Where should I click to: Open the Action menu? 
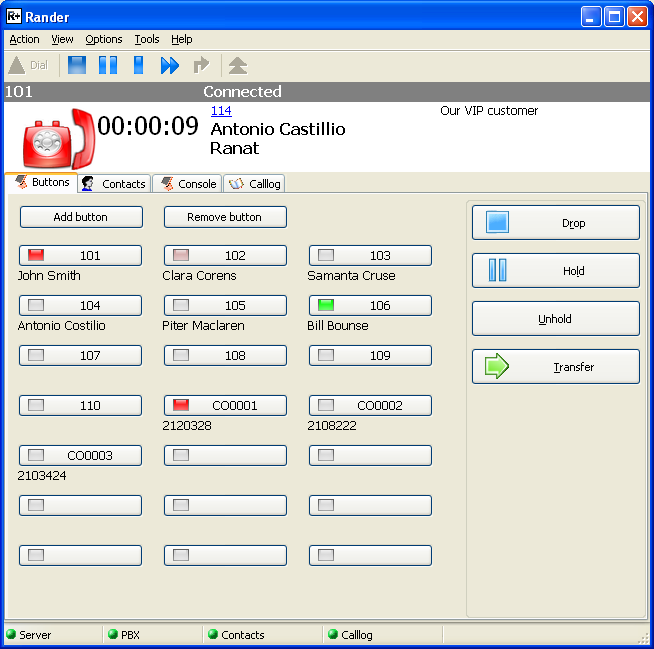[x=24, y=39]
